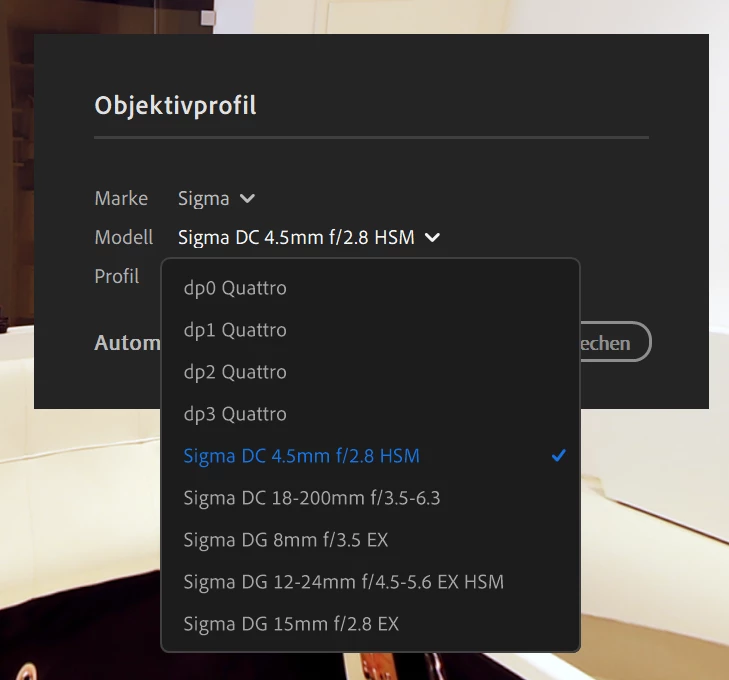729x680 pixels.
Task: Open the Marke dropdown showing Sigma
Action: [216, 199]
